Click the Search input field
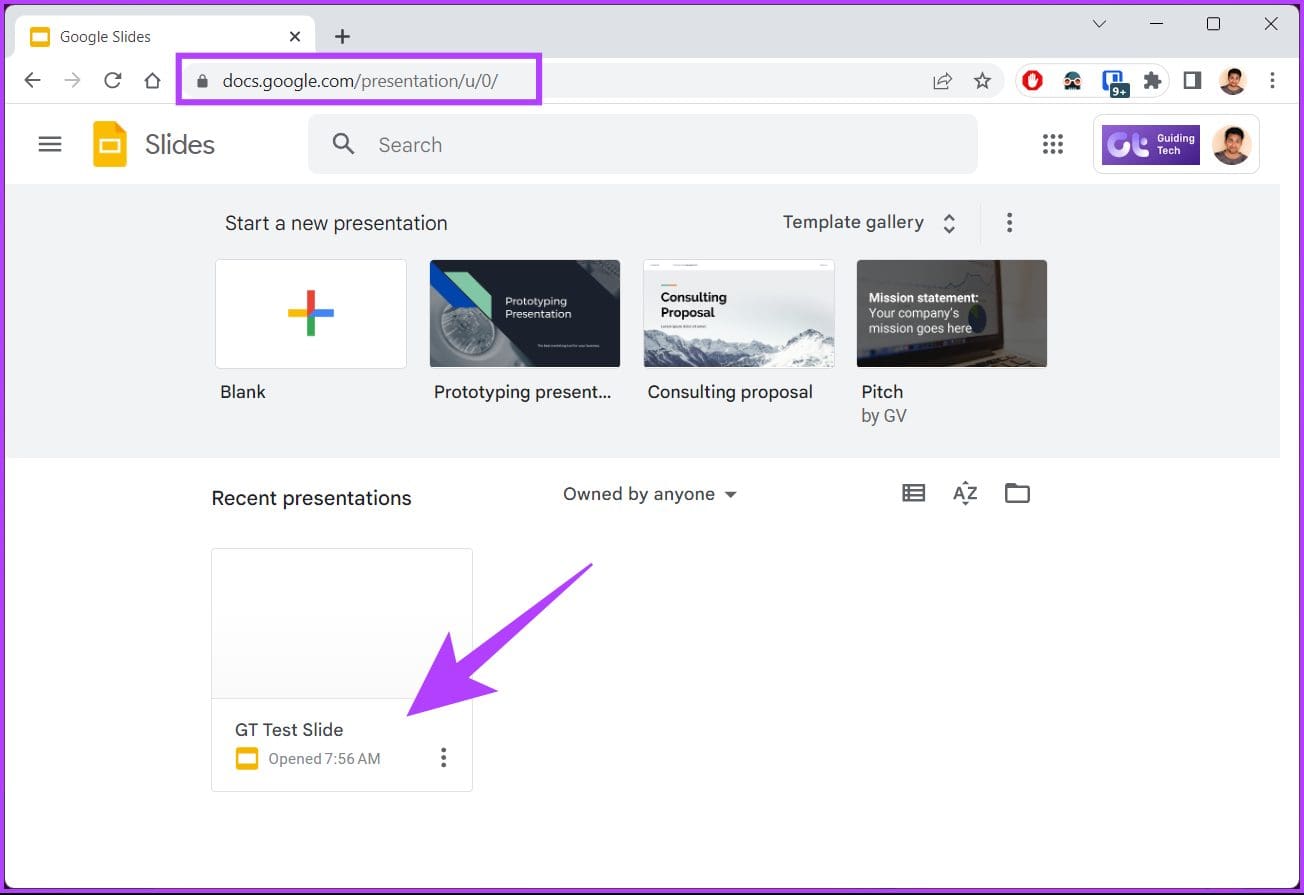Viewport: 1304px width, 895px height. pos(643,144)
